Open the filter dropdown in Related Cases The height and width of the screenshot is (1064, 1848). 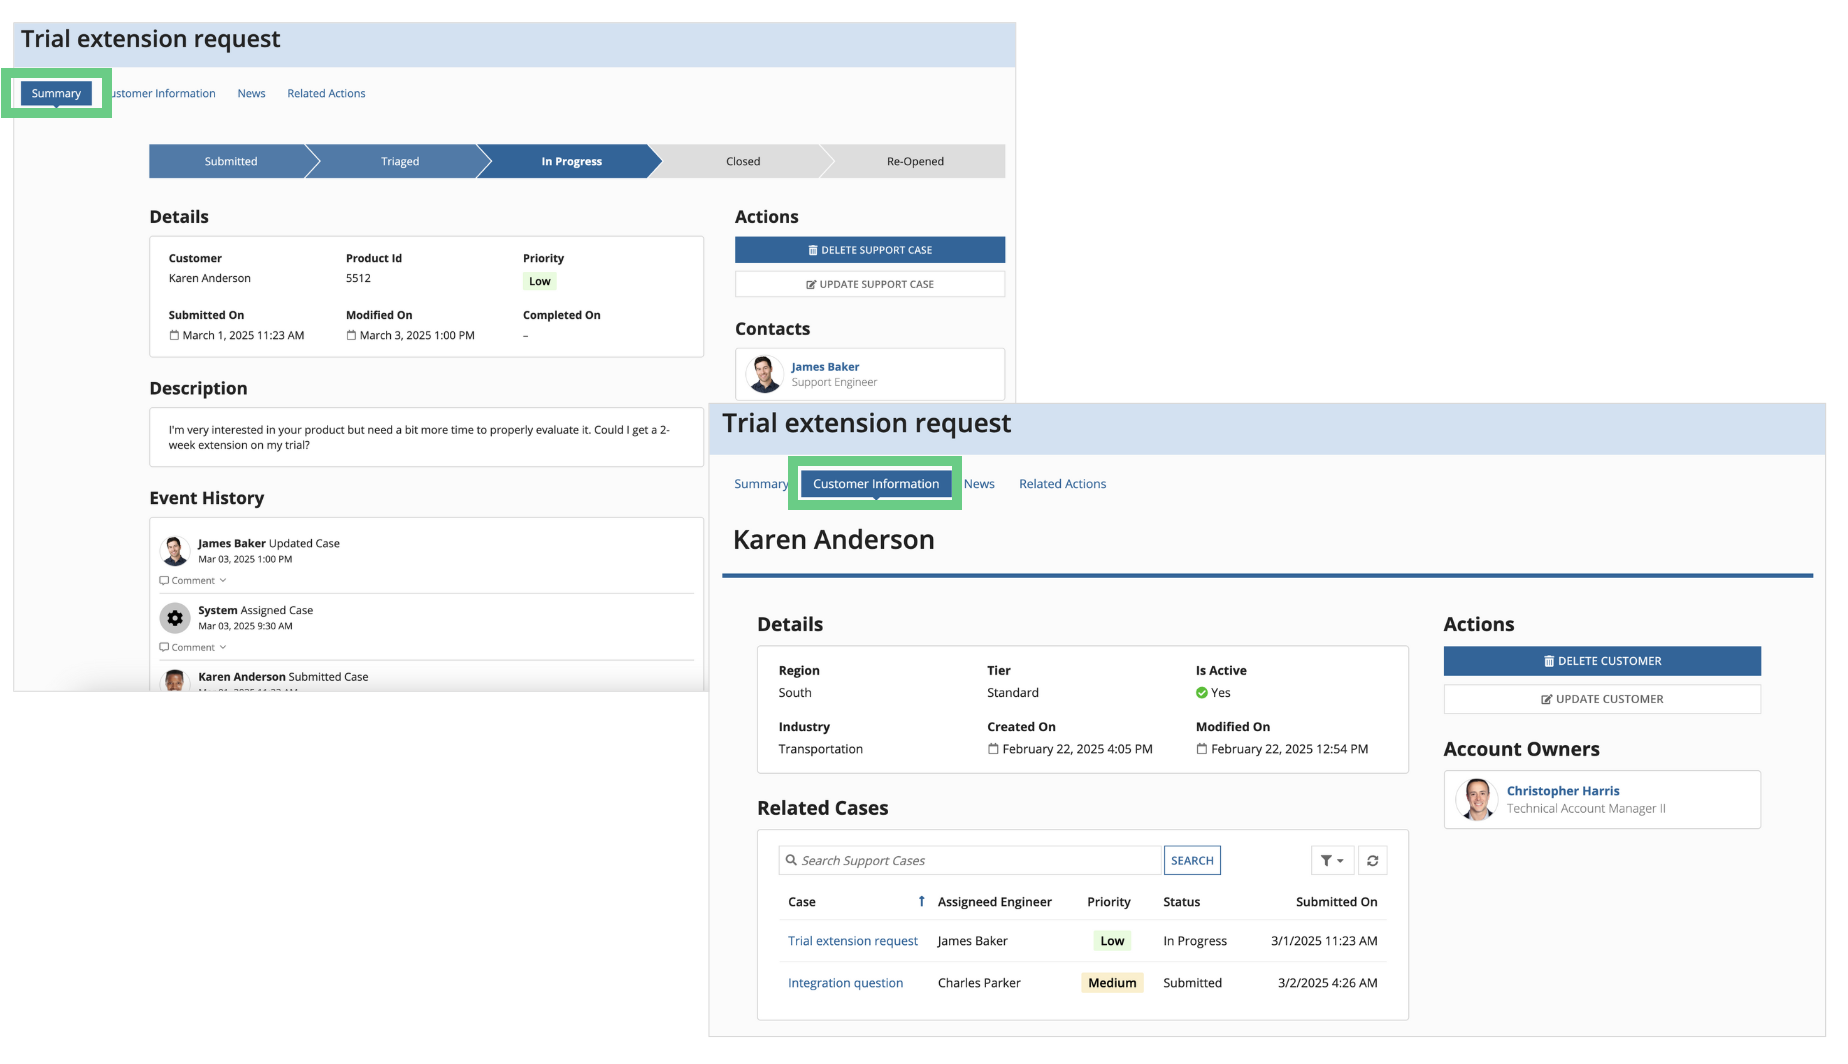[x=1332, y=860]
